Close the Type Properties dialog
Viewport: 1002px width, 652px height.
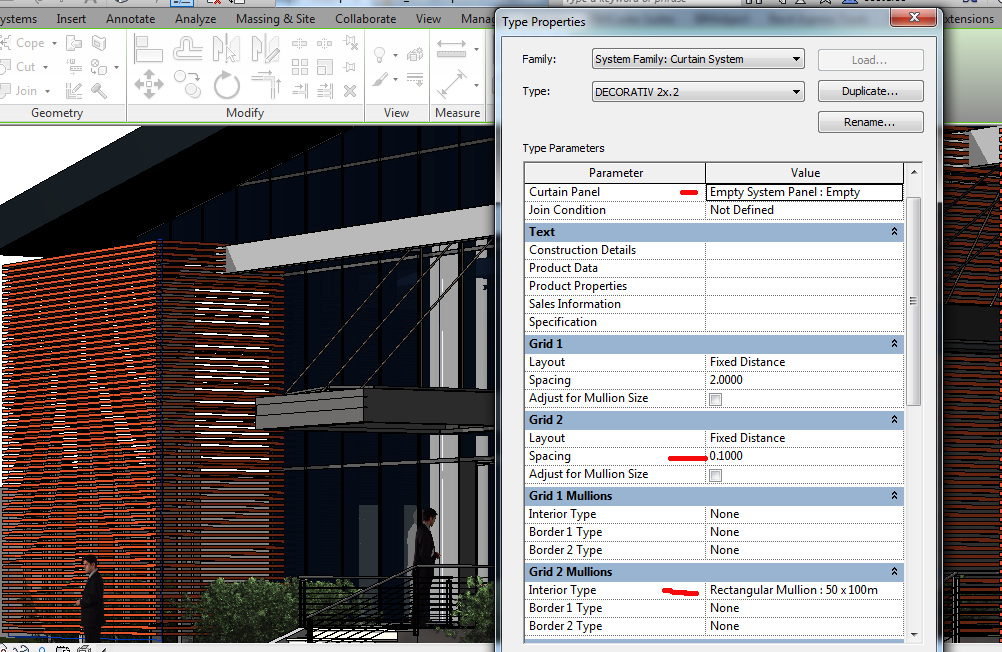point(914,17)
